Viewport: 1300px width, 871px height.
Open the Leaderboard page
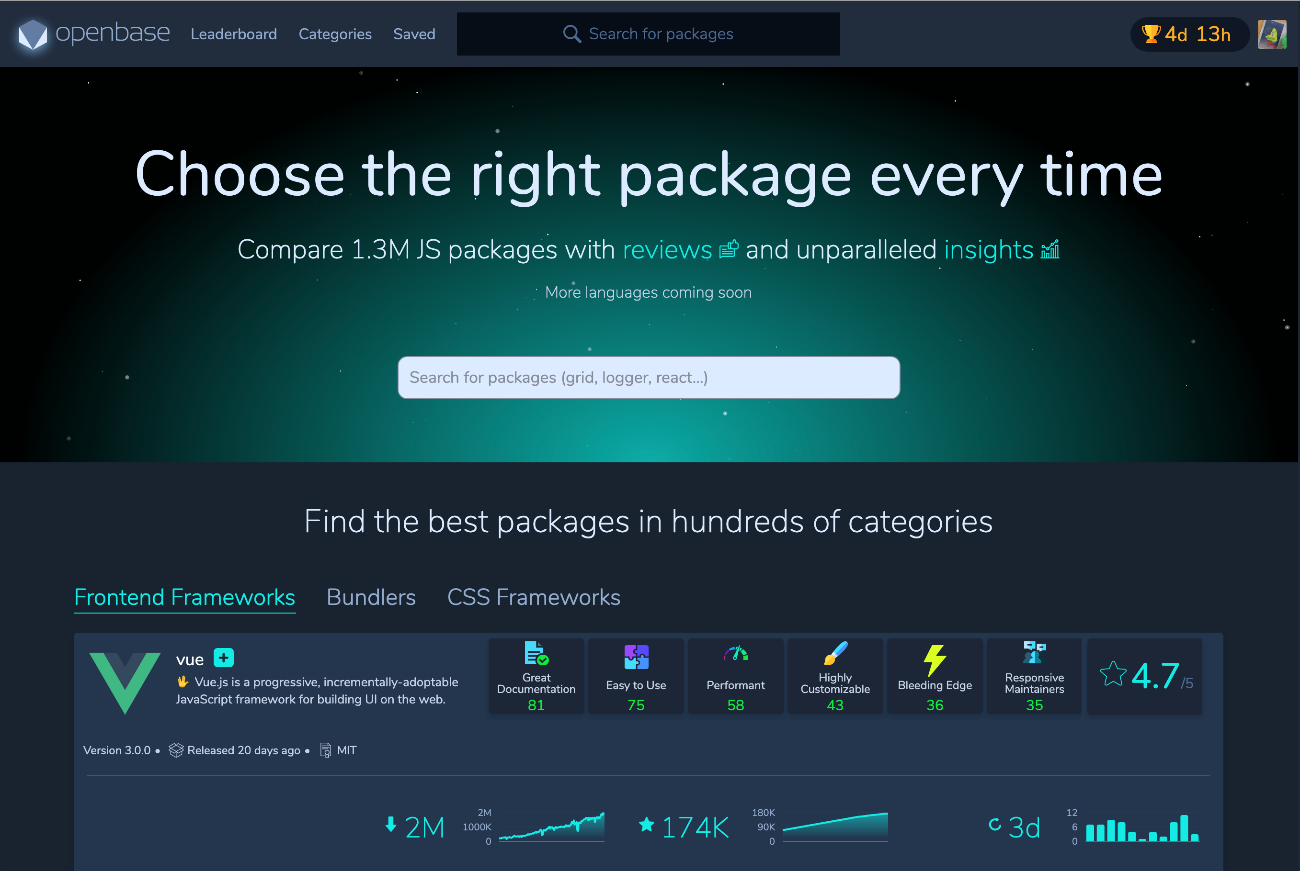234,34
